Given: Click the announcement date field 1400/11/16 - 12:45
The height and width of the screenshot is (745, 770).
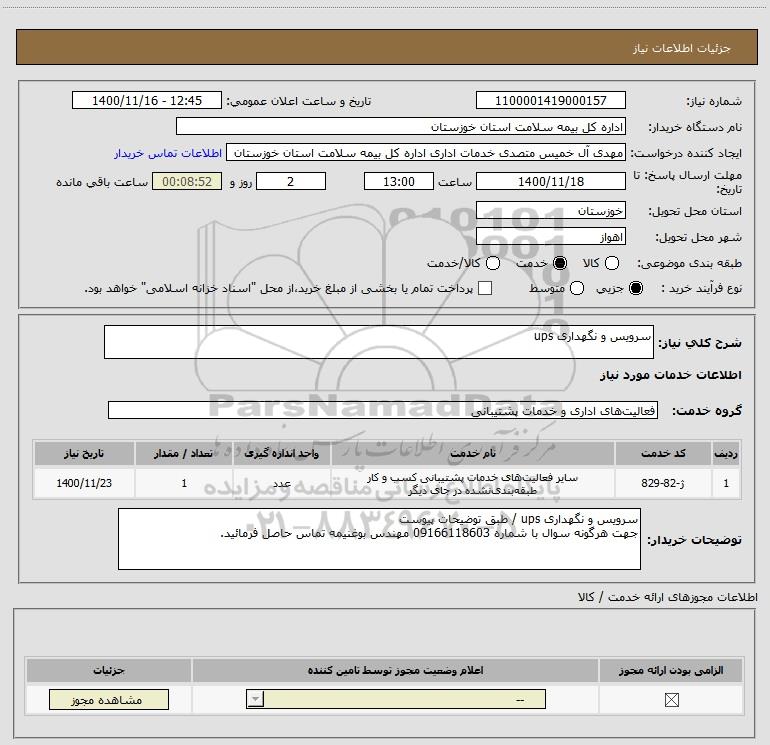Looking at the screenshot, I should click(x=147, y=100).
